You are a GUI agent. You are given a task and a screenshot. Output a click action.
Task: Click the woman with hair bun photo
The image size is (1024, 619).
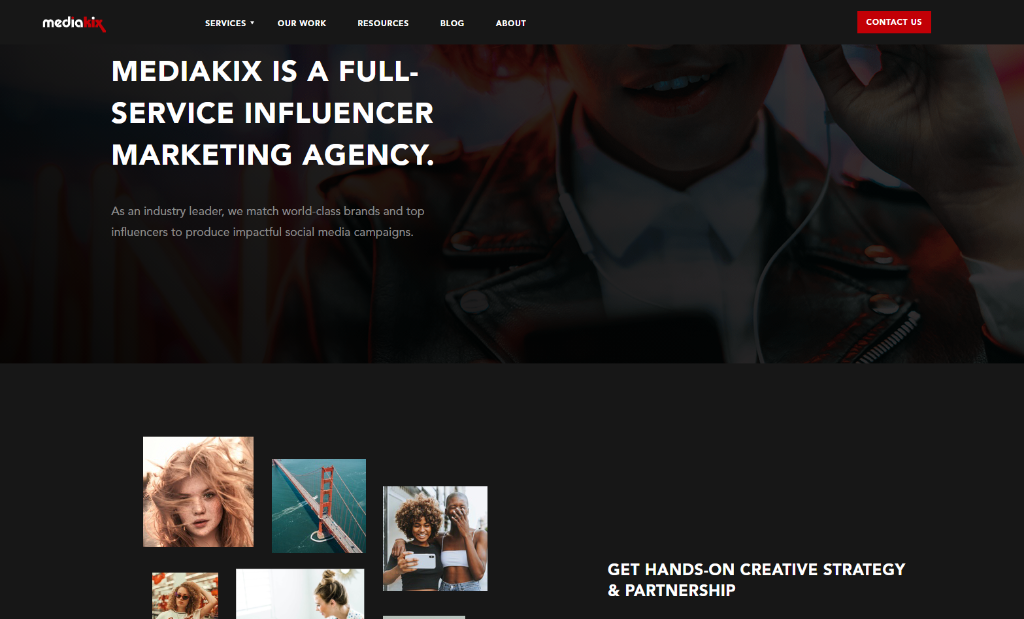[x=300, y=594]
